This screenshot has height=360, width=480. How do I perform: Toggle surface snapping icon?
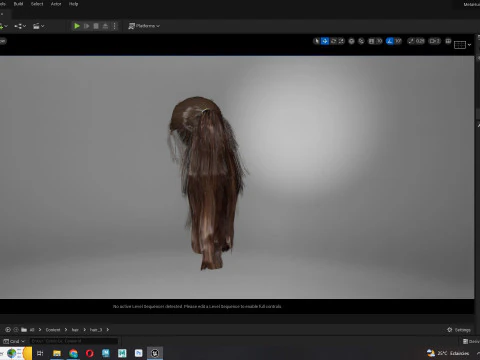click(361, 41)
